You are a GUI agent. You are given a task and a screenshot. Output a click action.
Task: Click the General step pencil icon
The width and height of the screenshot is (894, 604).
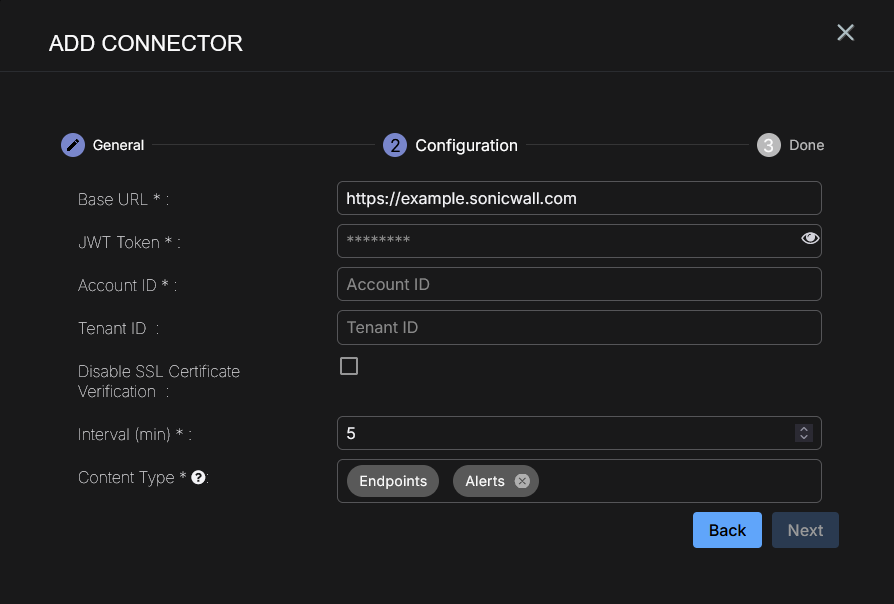click(72, 145)
